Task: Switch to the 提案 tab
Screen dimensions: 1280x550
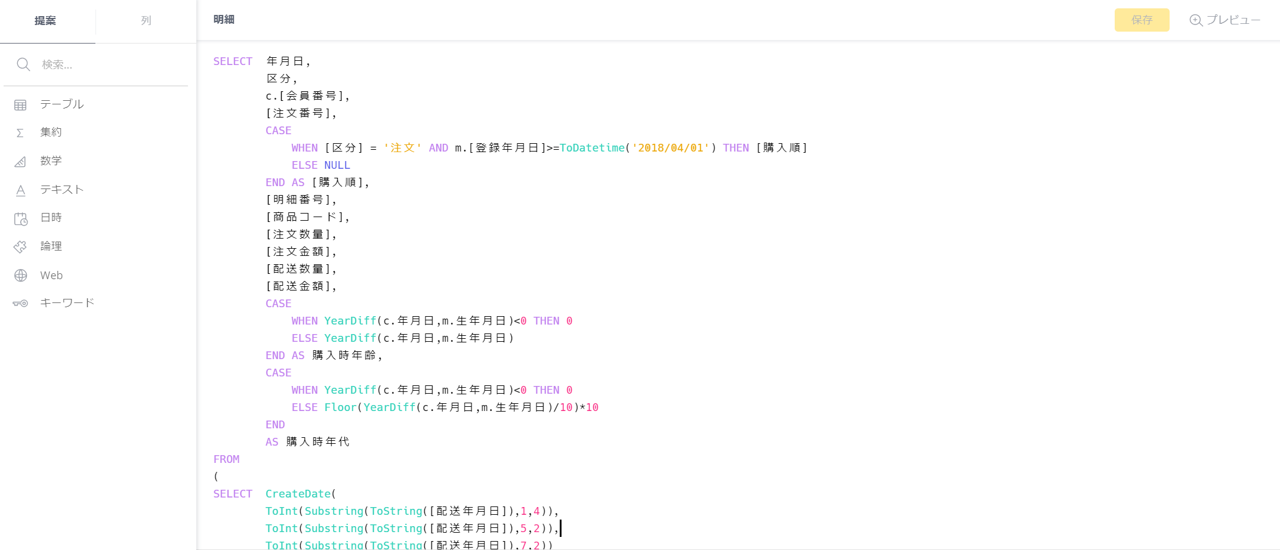Action: (46, 21)
